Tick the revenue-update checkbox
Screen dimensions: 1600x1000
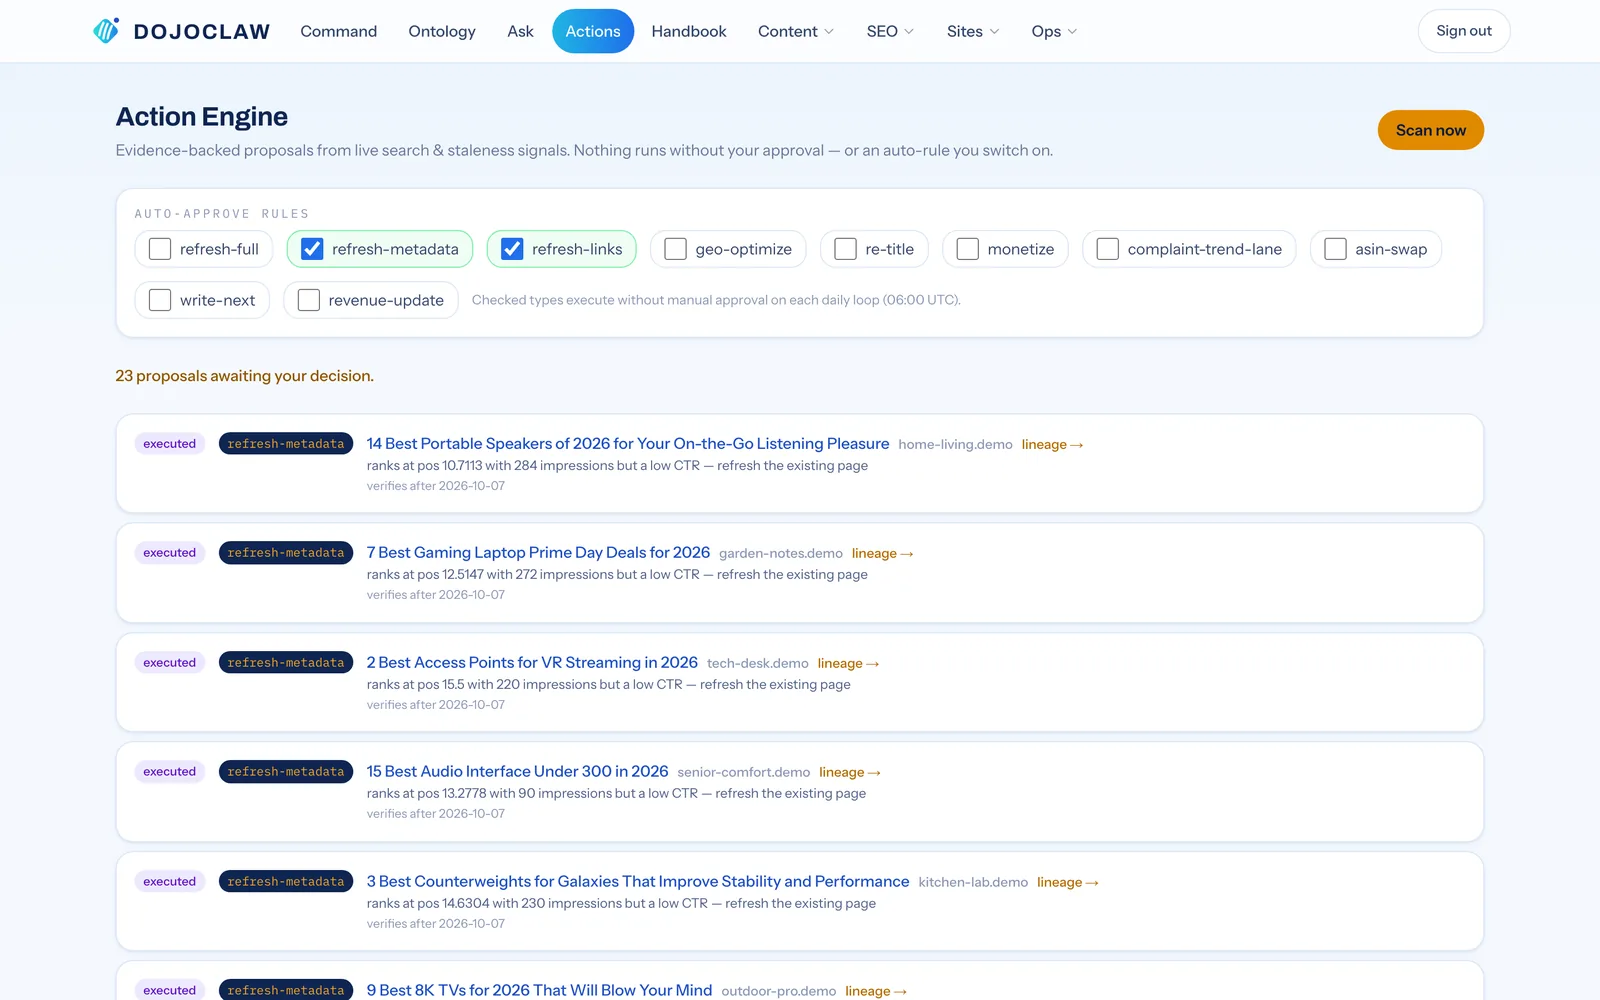(309, 300)
